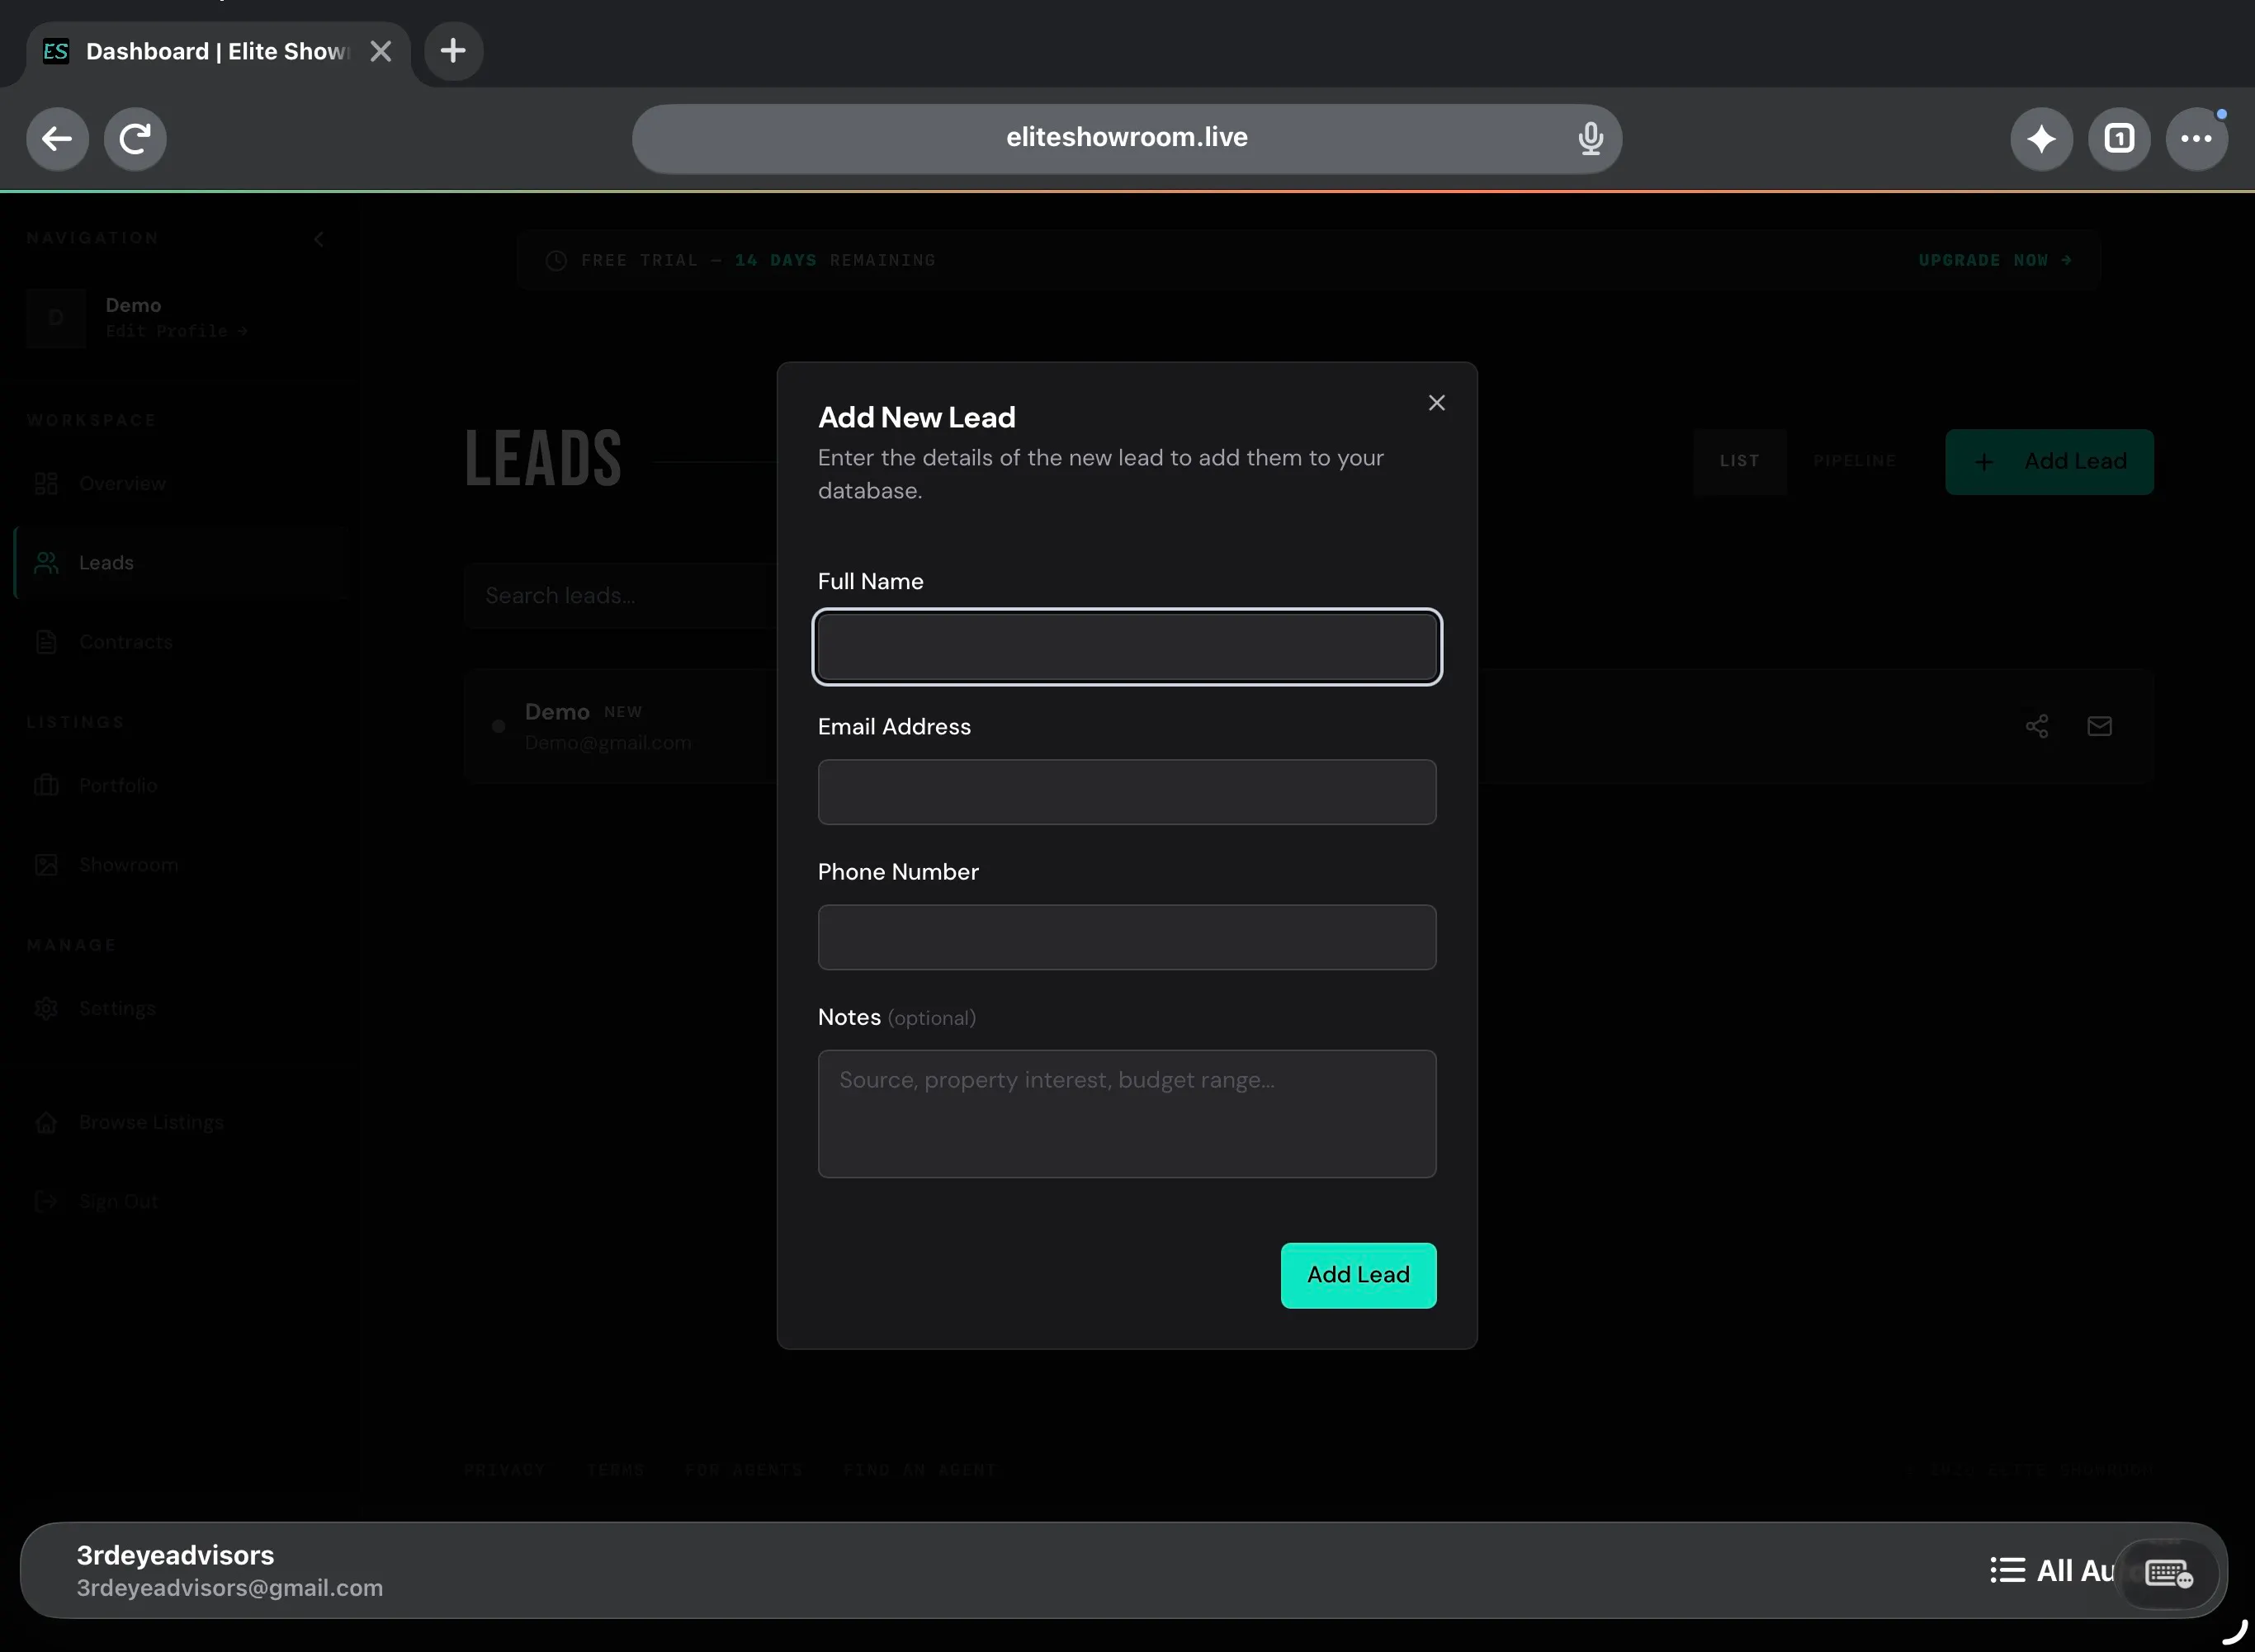Open Contracts in the sidebar
The height and width of the screenshot is (1652, 2255).
click(x=180, y=642)
